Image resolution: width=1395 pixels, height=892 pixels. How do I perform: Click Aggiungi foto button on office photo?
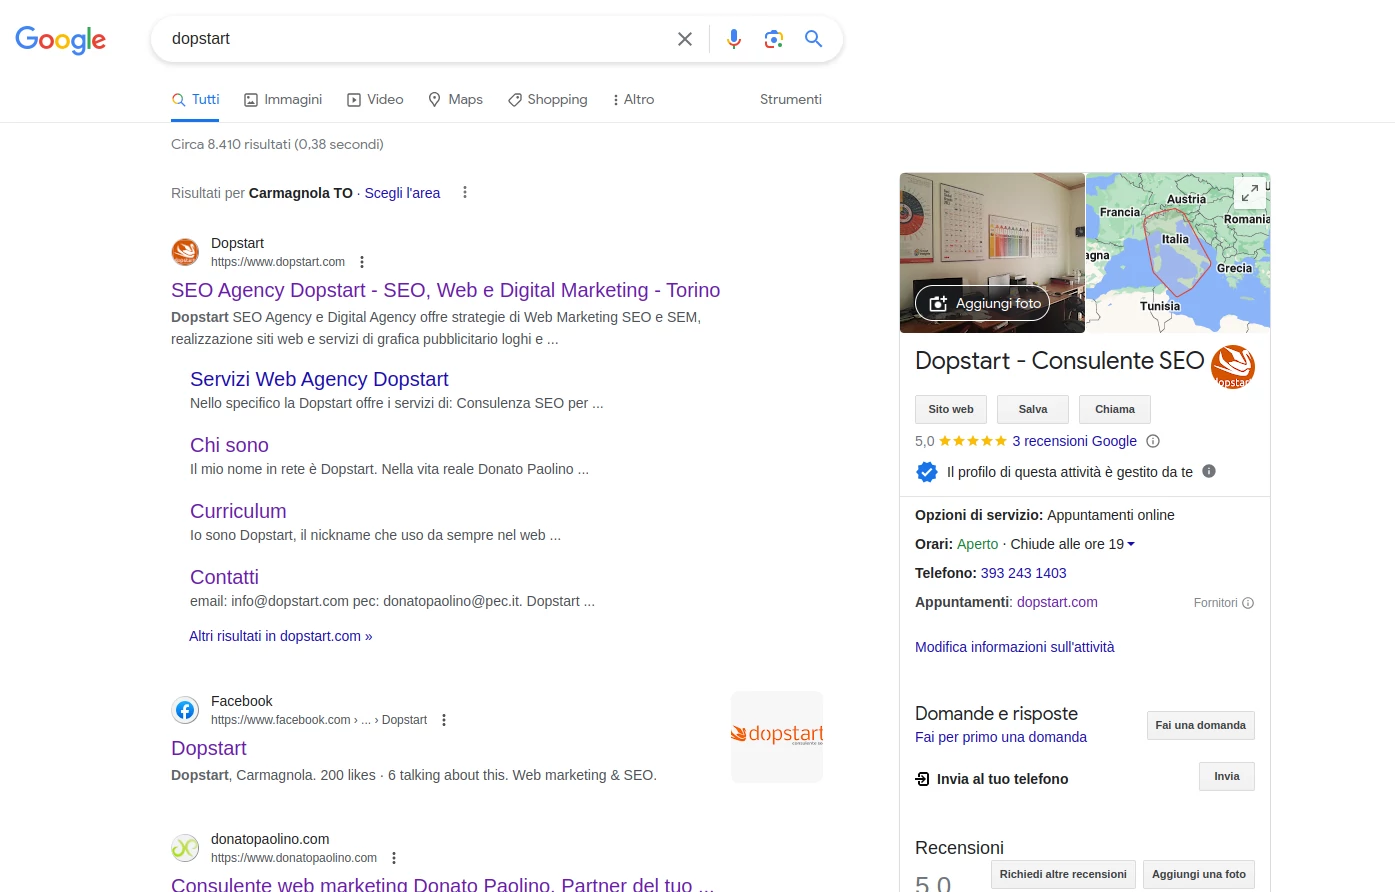click(x=982, y=303)
